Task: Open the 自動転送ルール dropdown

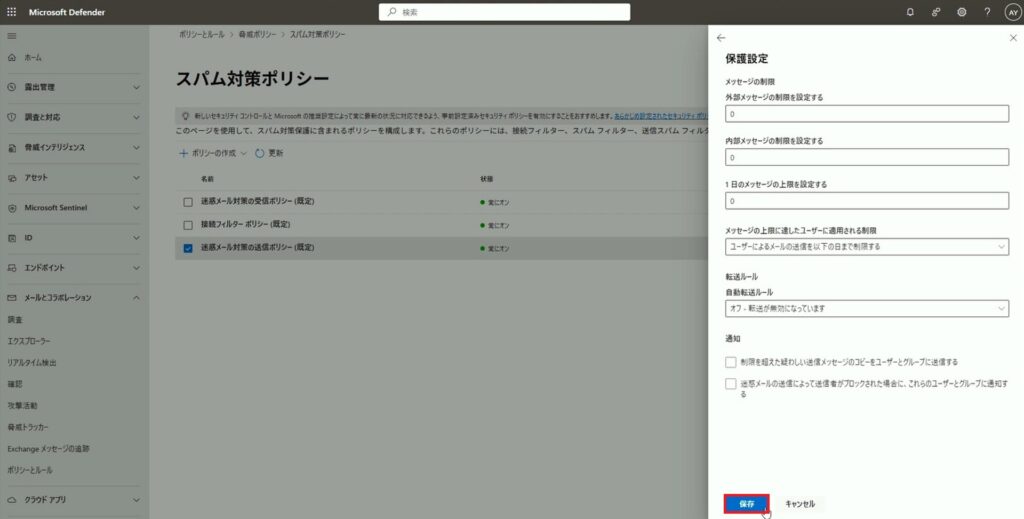Action: coord(866,309)
